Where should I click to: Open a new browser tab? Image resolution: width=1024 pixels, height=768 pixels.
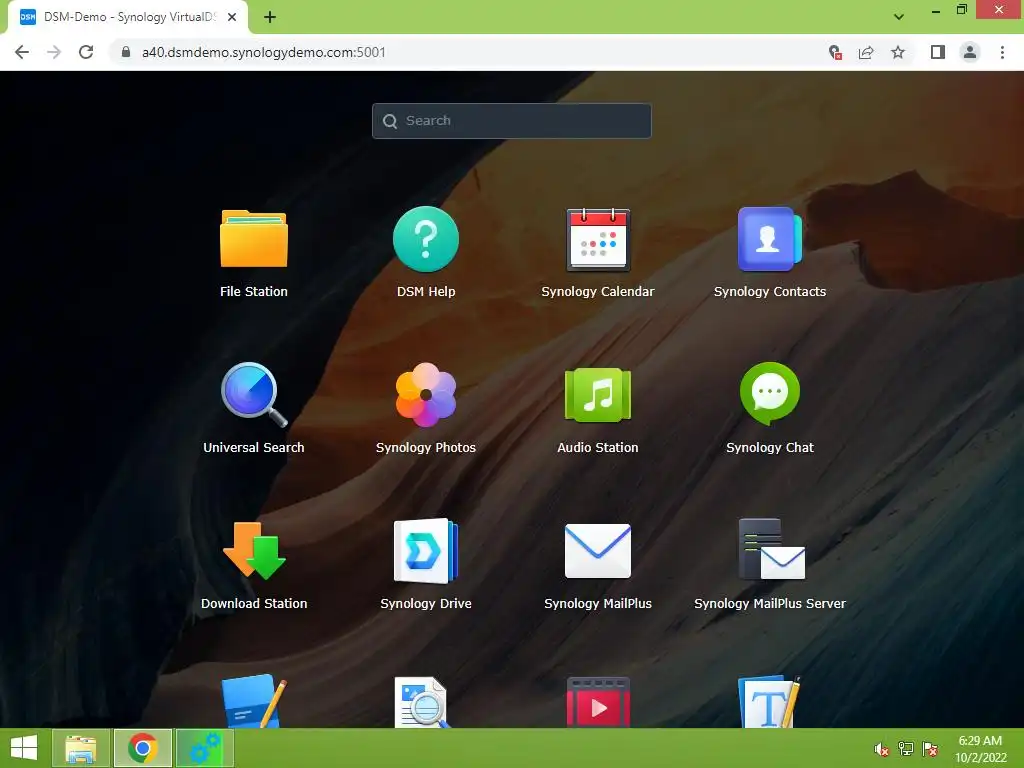click(270, 17)
